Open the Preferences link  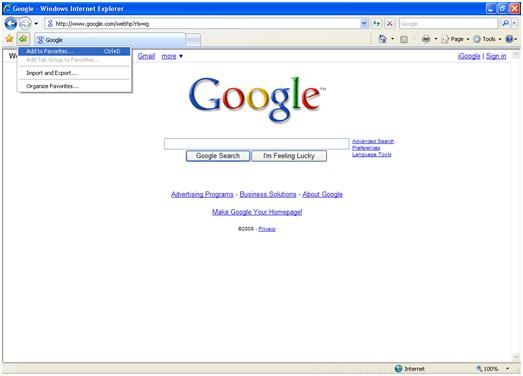(366, 148)
